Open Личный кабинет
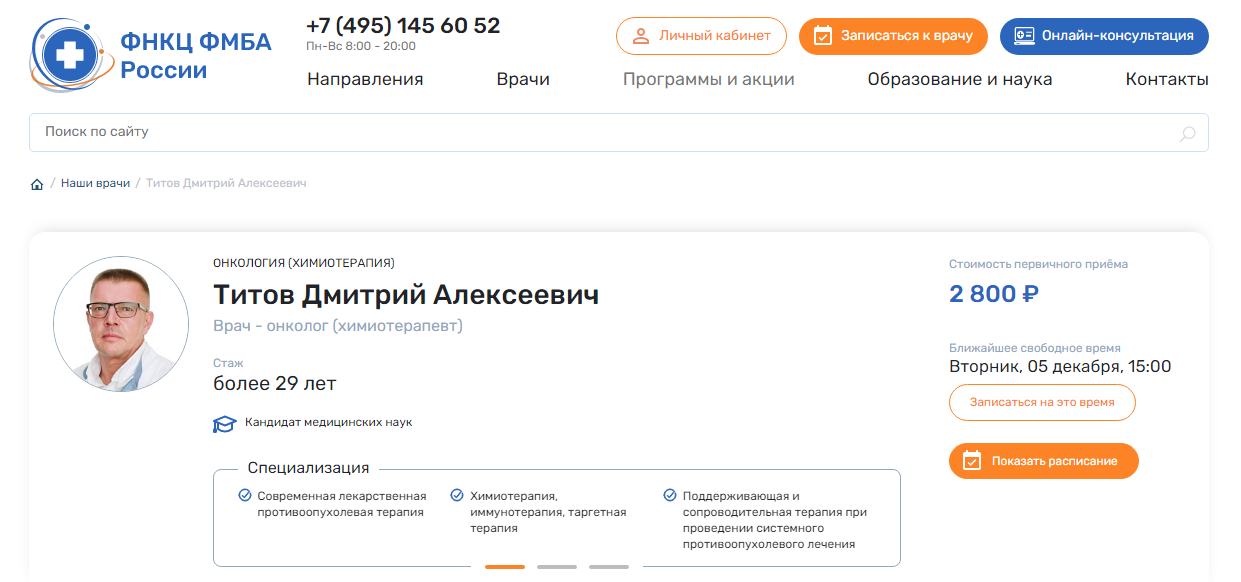Viewport: 1241px width, 582px height. tap(701, 36)
